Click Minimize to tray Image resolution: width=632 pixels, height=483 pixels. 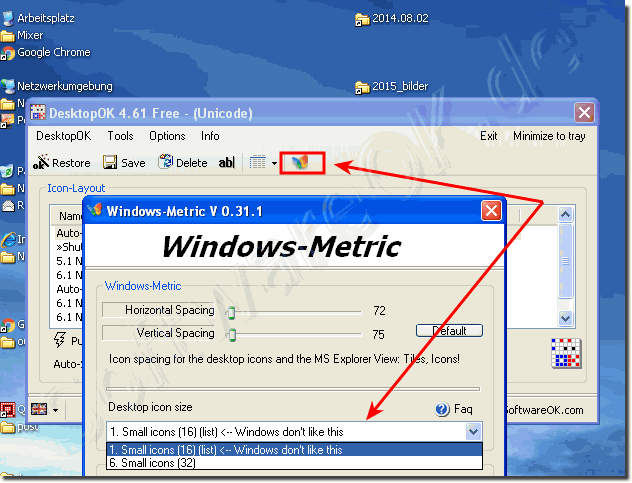549,136
